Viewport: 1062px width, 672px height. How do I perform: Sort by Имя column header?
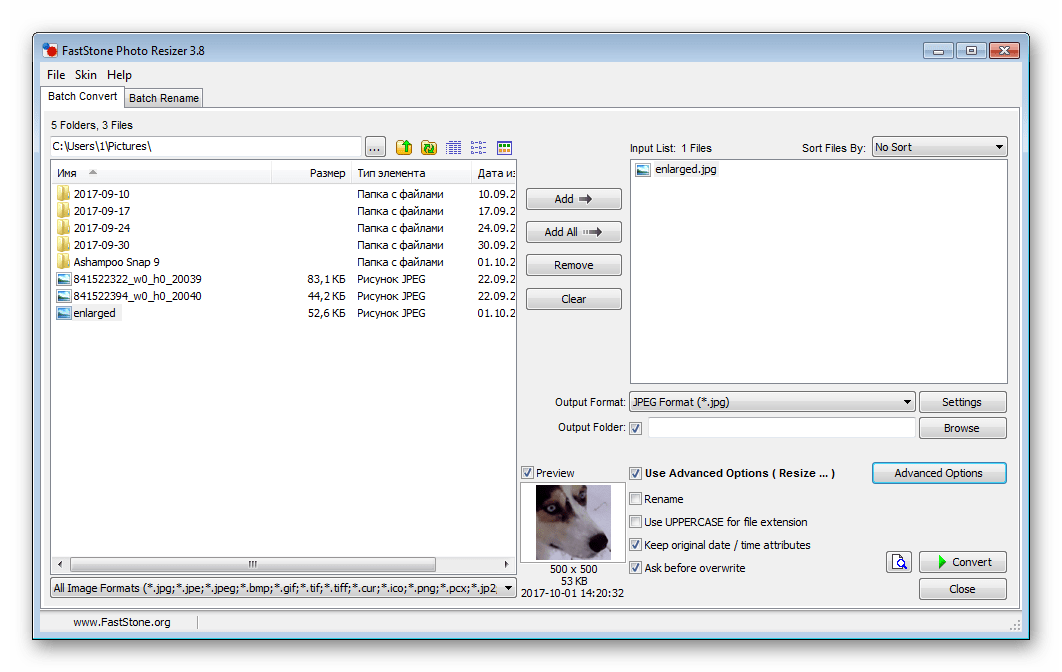pyautogui.click(x=162, y=173)
